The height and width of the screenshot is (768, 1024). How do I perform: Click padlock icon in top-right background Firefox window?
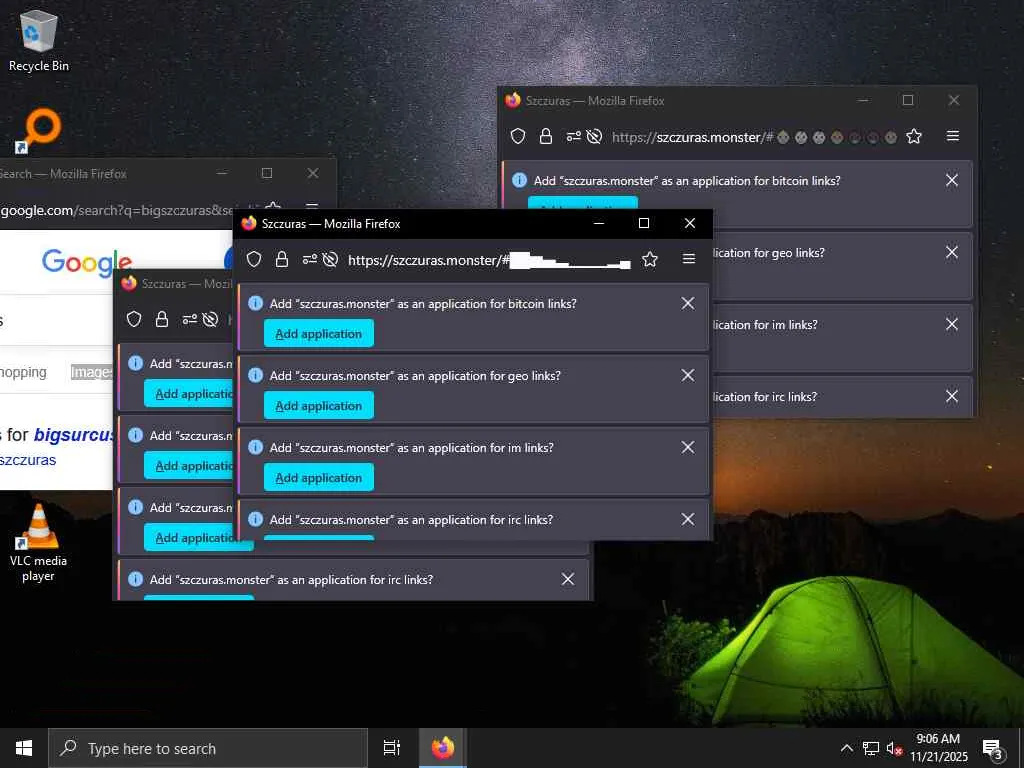point(545,136)
